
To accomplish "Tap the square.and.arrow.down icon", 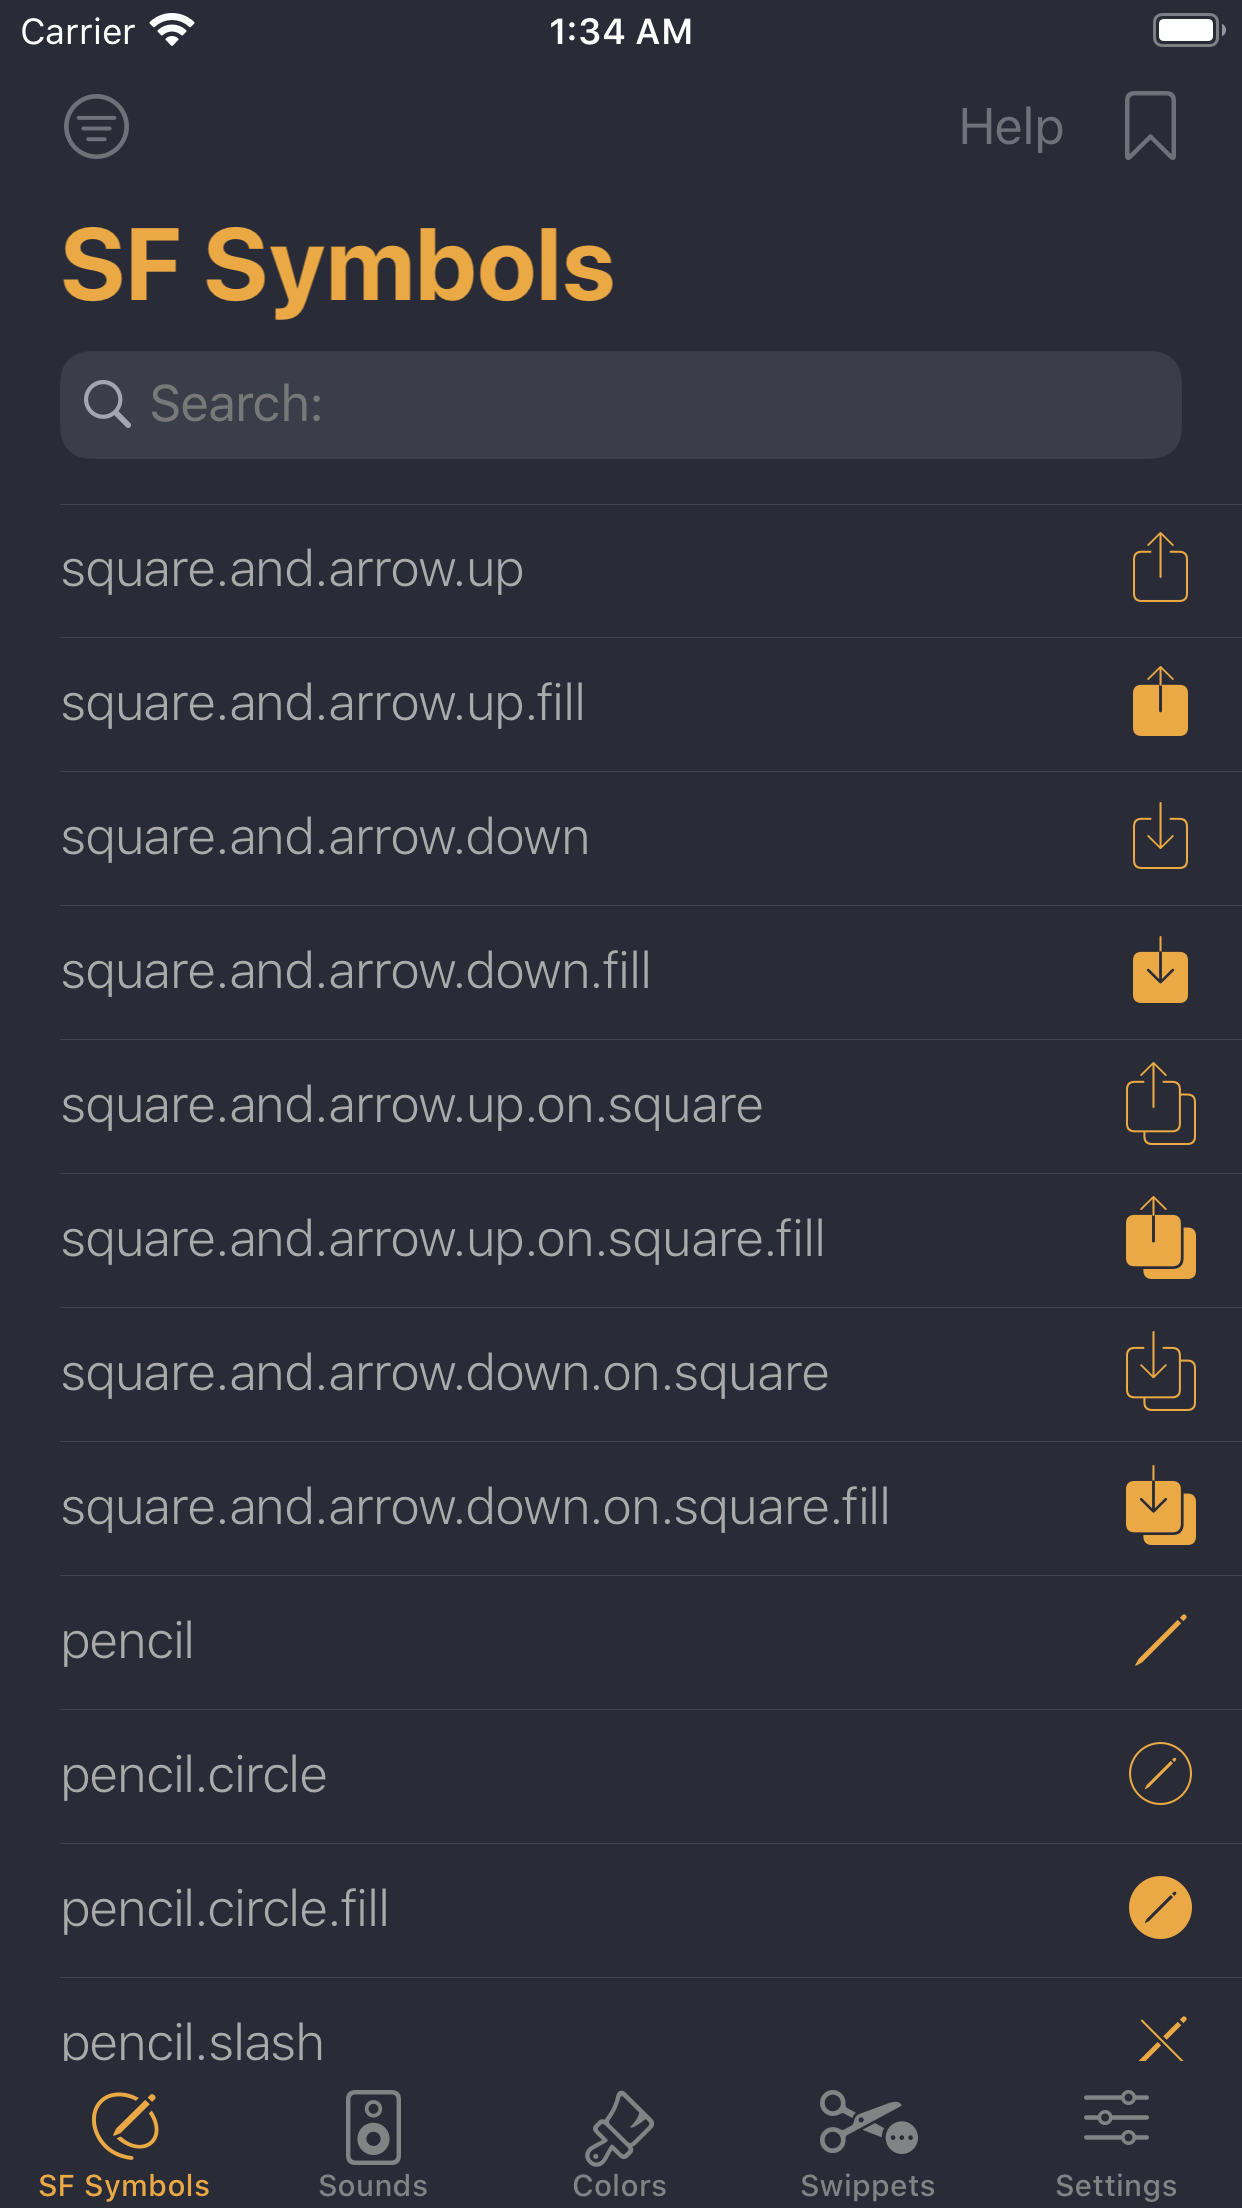I will (x=1160, y=837).
